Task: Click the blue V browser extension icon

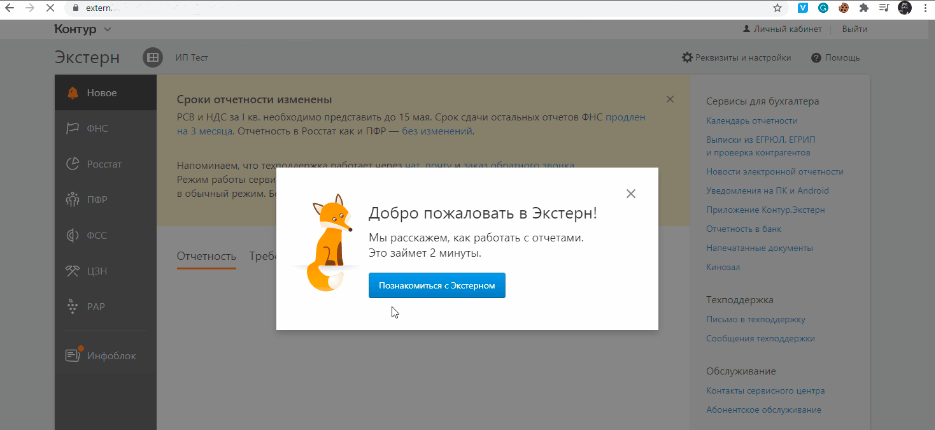Action: (x=803, y=8)
